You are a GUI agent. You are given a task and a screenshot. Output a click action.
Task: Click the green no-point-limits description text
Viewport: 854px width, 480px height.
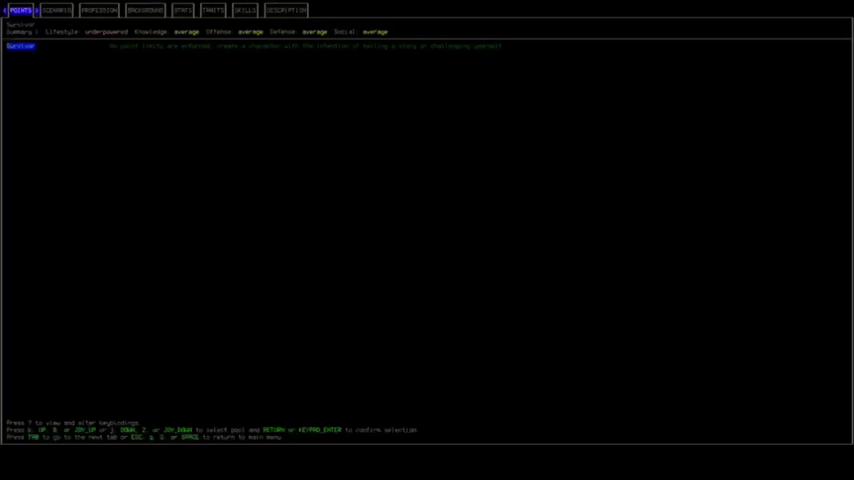coord(305,46)
